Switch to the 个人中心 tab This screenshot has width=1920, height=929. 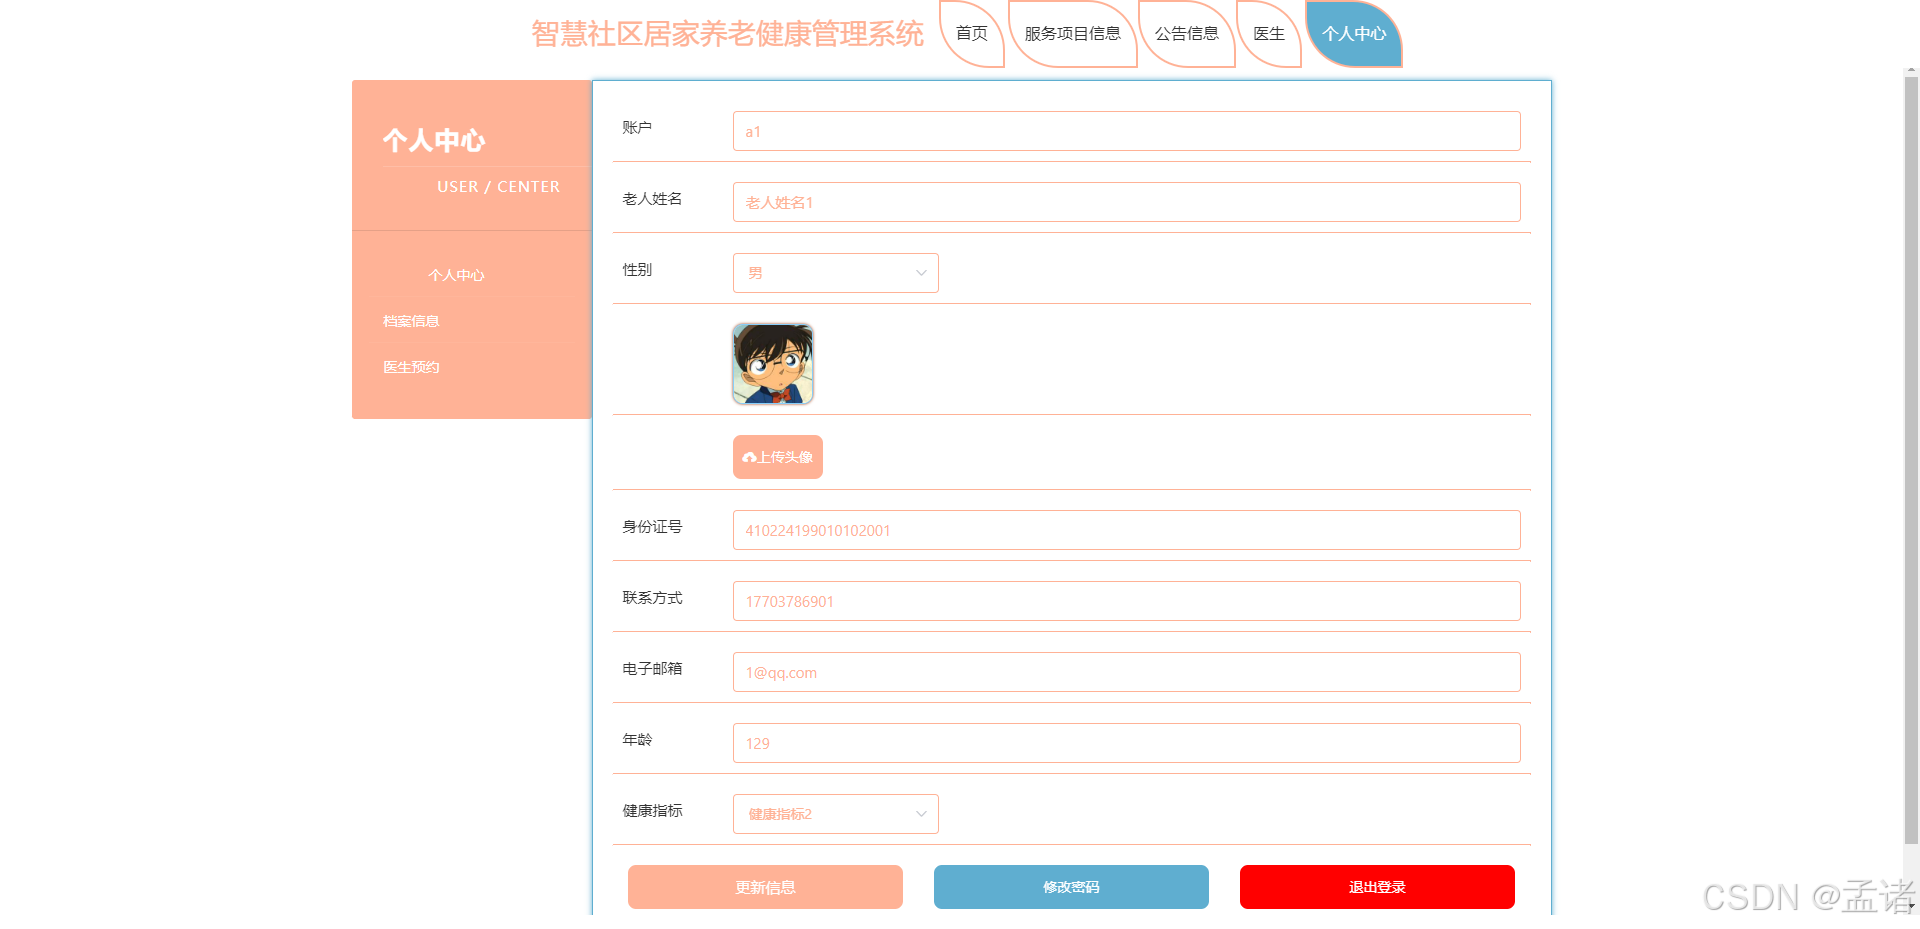click(x=1353, y=33)
